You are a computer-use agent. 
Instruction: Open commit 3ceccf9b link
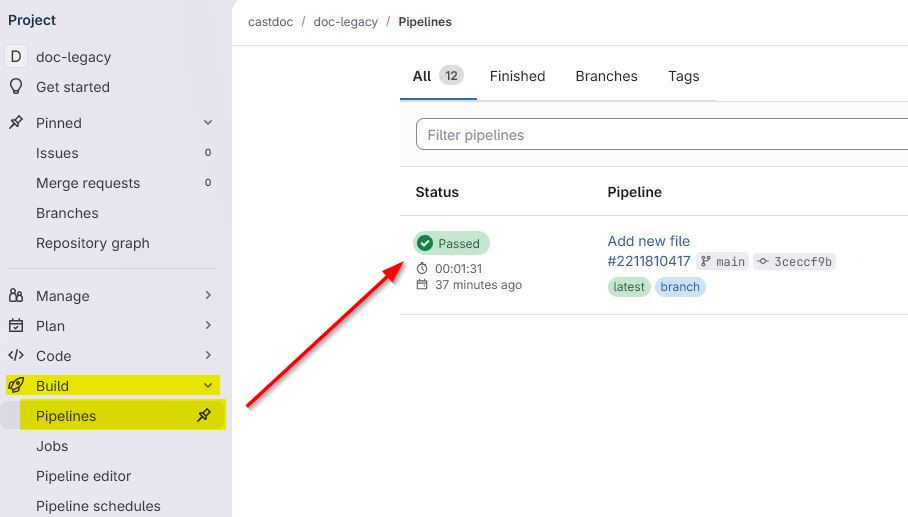pyautogui.click(x=802, y=262)
